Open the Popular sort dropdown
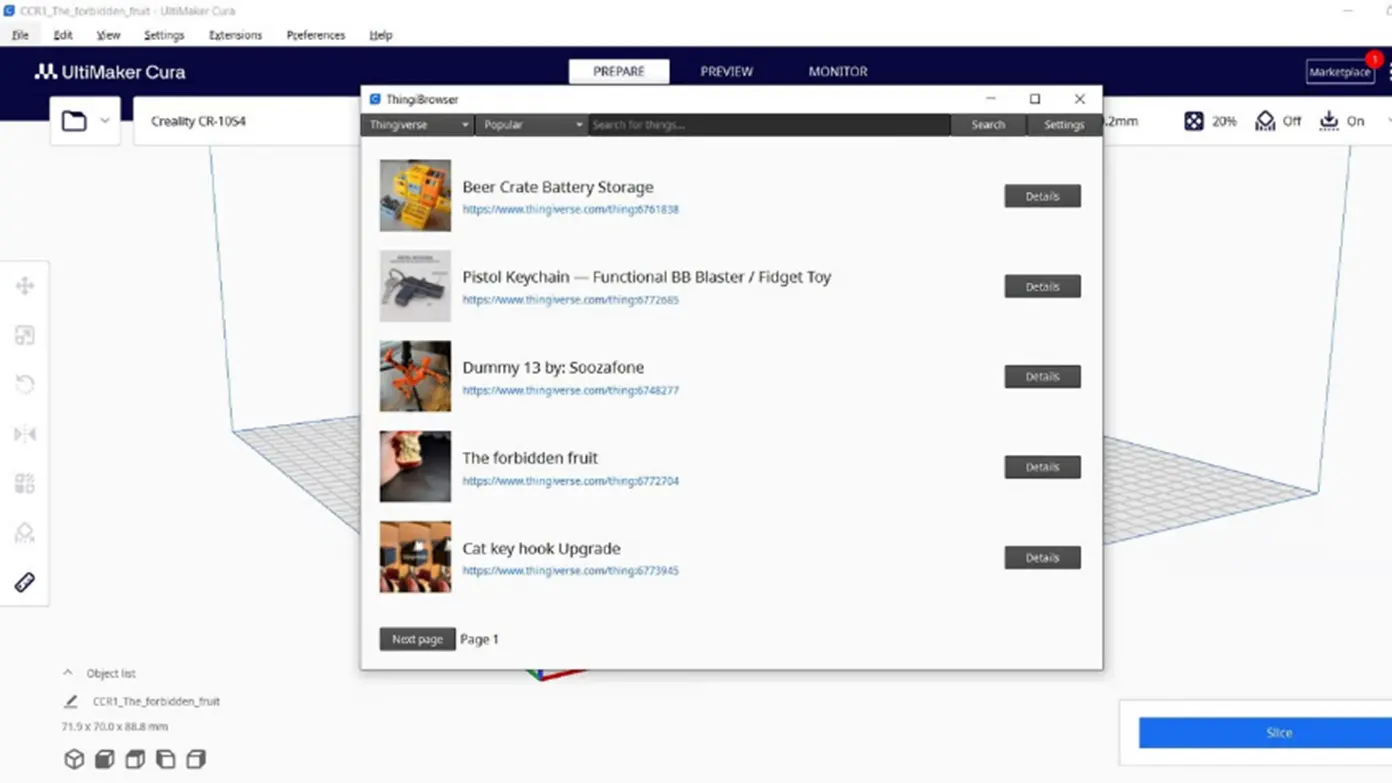Image resolution: width=1392 pixels, height=783 pixels. (531, 125)
